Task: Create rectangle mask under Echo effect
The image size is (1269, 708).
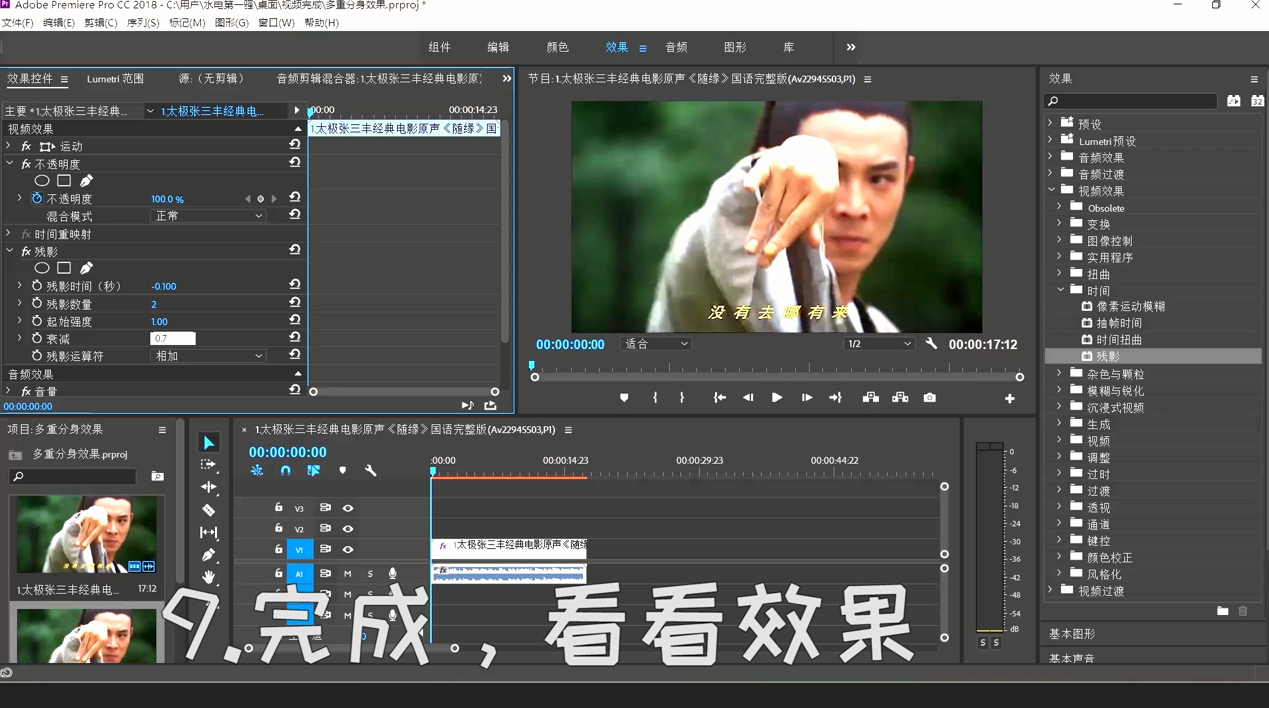Action: click(x=64, y=268)
